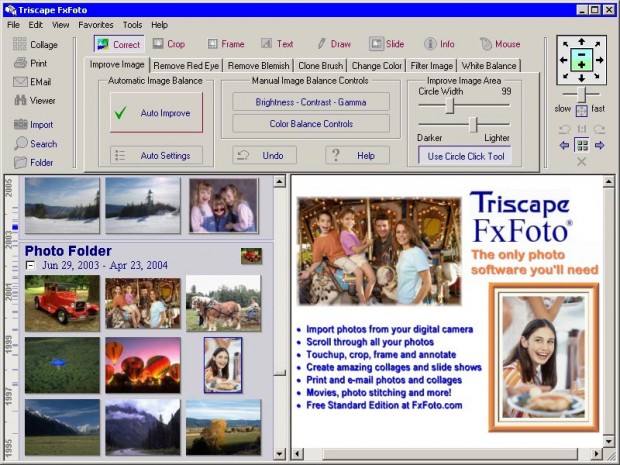620x465 pixels.
Task: Open the Tools menu
Action: (132, 25)
